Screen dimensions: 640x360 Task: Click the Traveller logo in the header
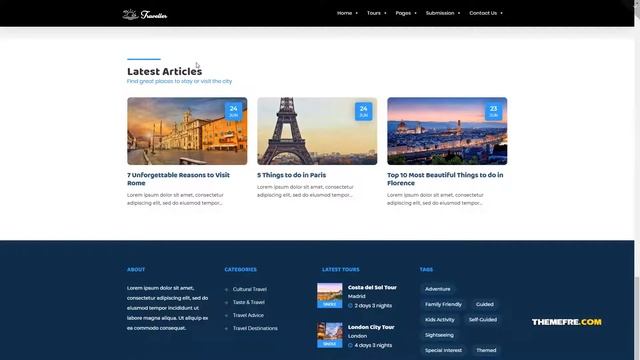tap(145, 14)
